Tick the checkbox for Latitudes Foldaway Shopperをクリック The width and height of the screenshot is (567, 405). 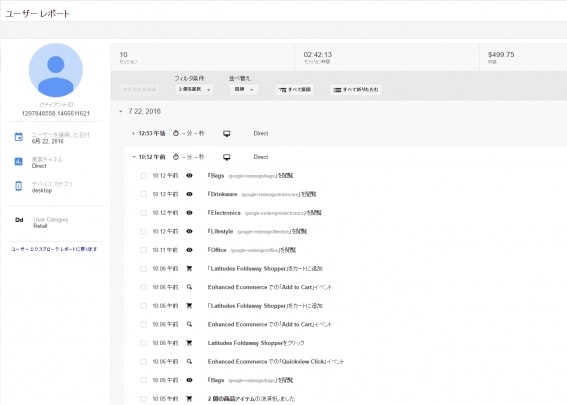143,343
